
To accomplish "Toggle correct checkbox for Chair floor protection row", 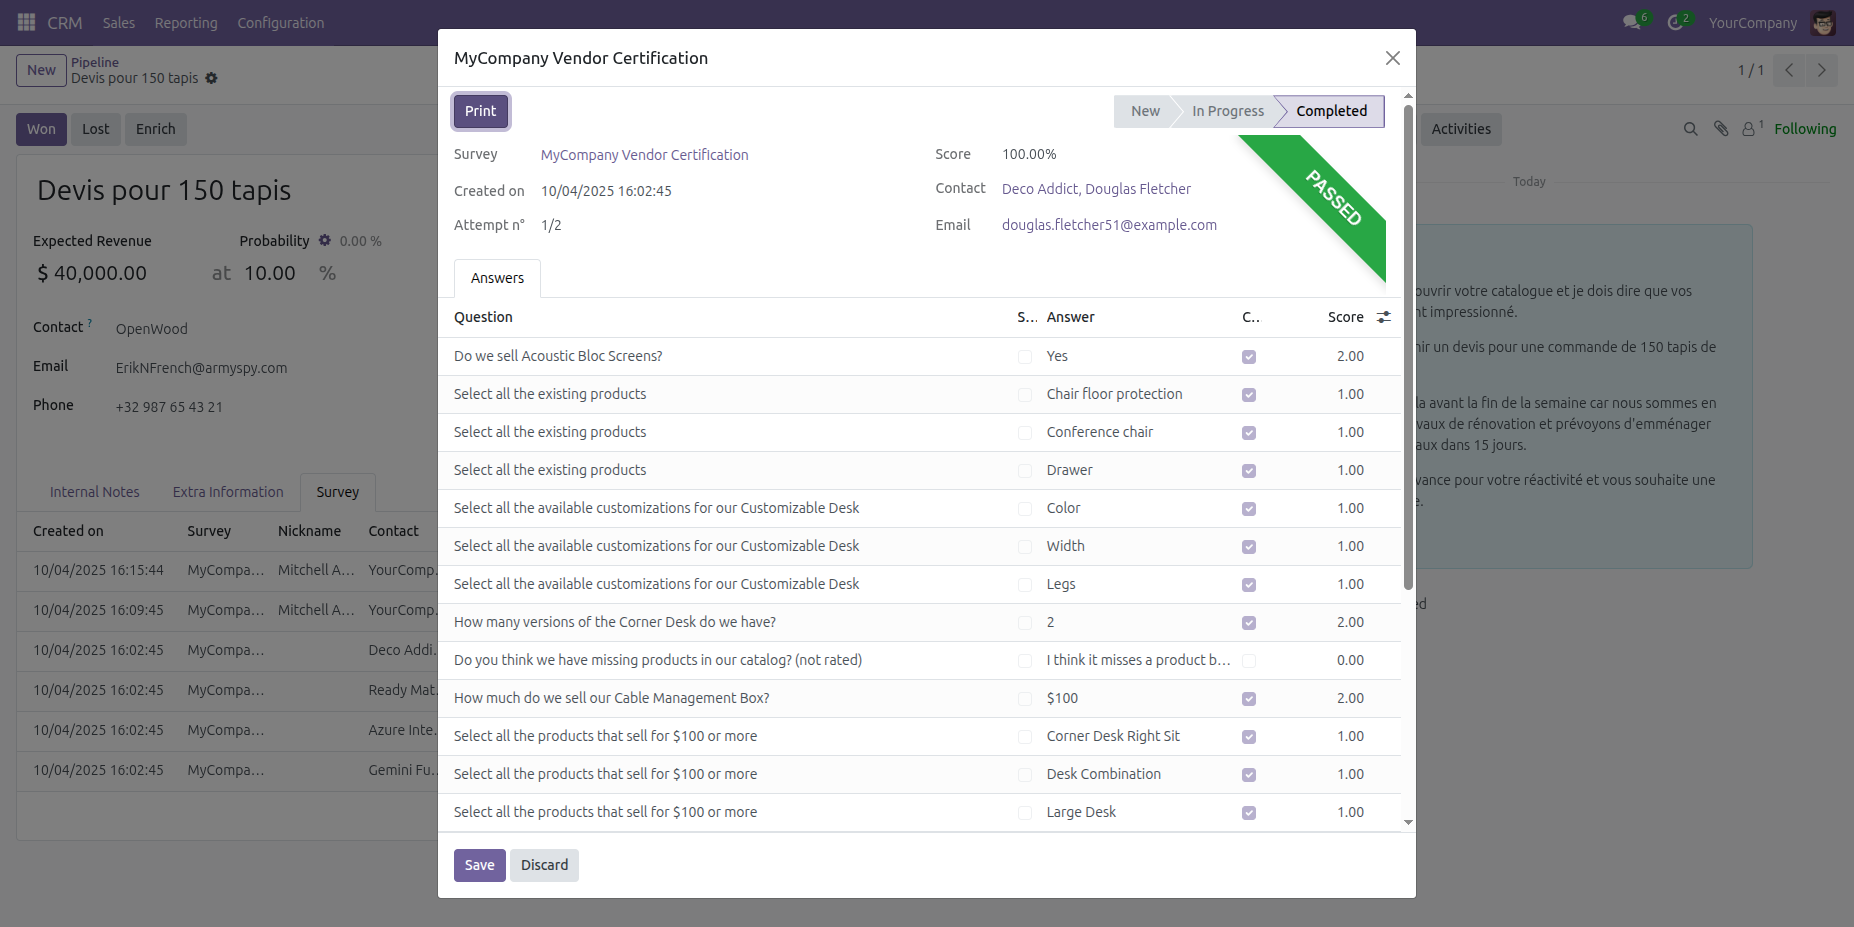I will [x=1249, y=395].
